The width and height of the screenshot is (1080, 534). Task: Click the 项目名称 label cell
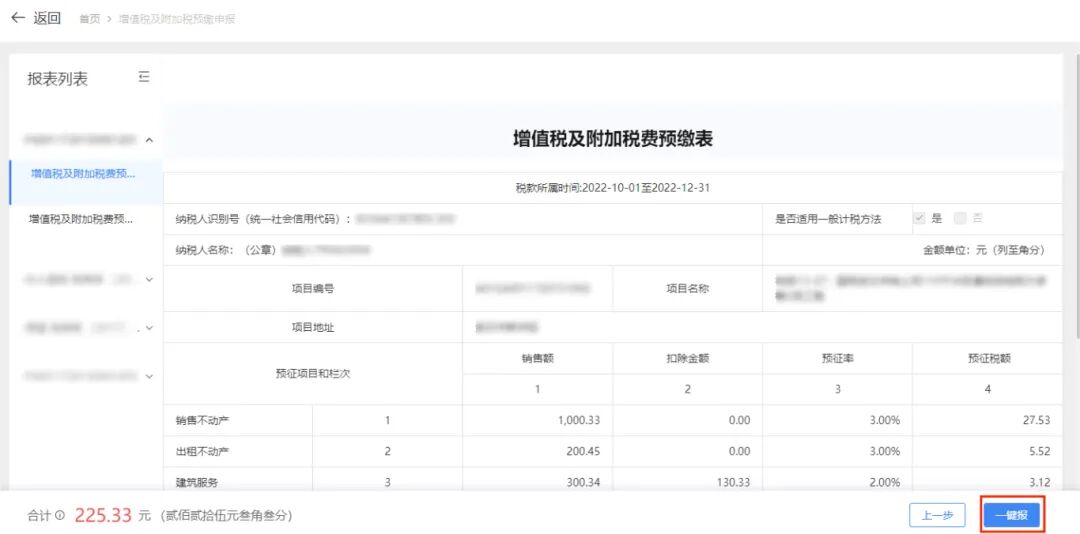[x=687, y=289]
